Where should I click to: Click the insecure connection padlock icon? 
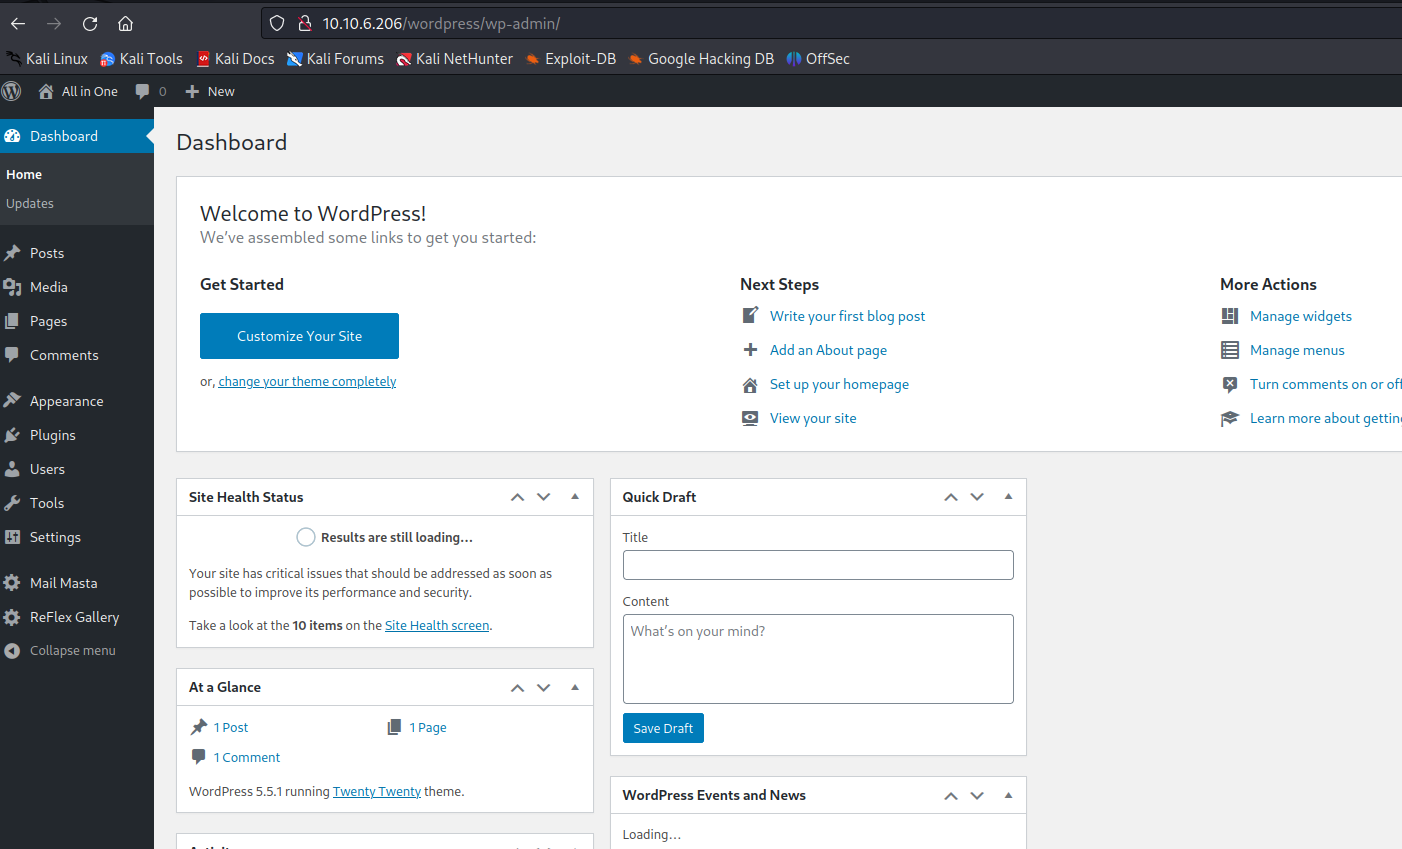pyautogui.click(x=305, y=23)
